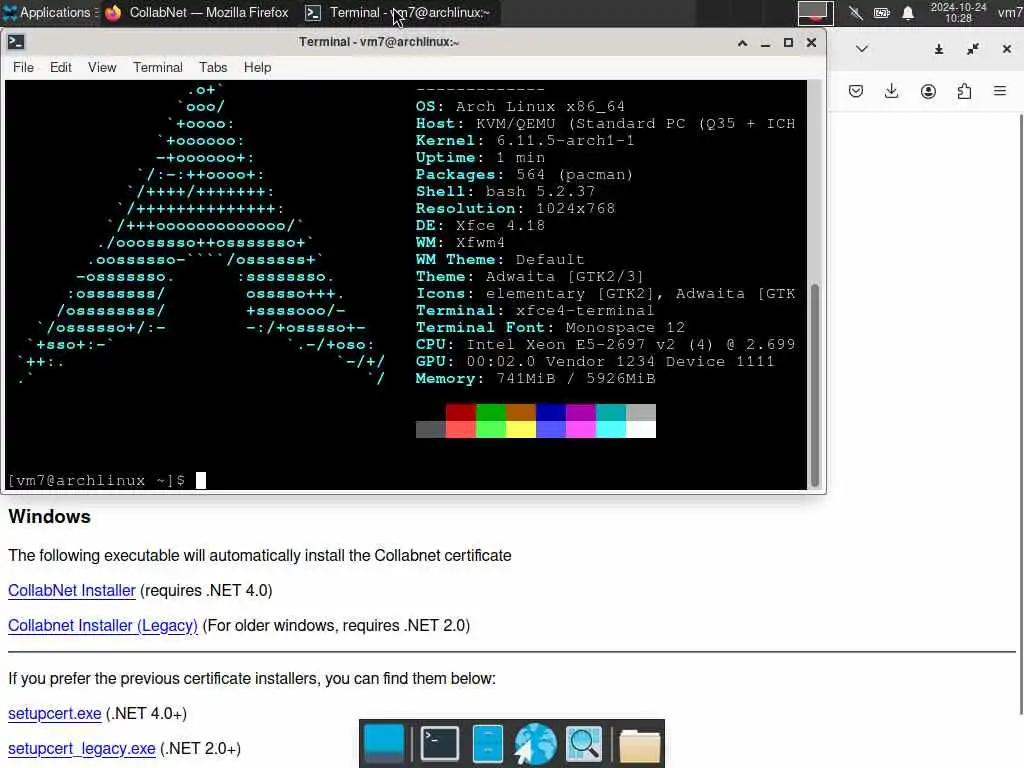Click the Save to Pocket icon in Firefox
Image resolution: width=1024 pixels, height=768 pixels.
(x=856, y=91)
